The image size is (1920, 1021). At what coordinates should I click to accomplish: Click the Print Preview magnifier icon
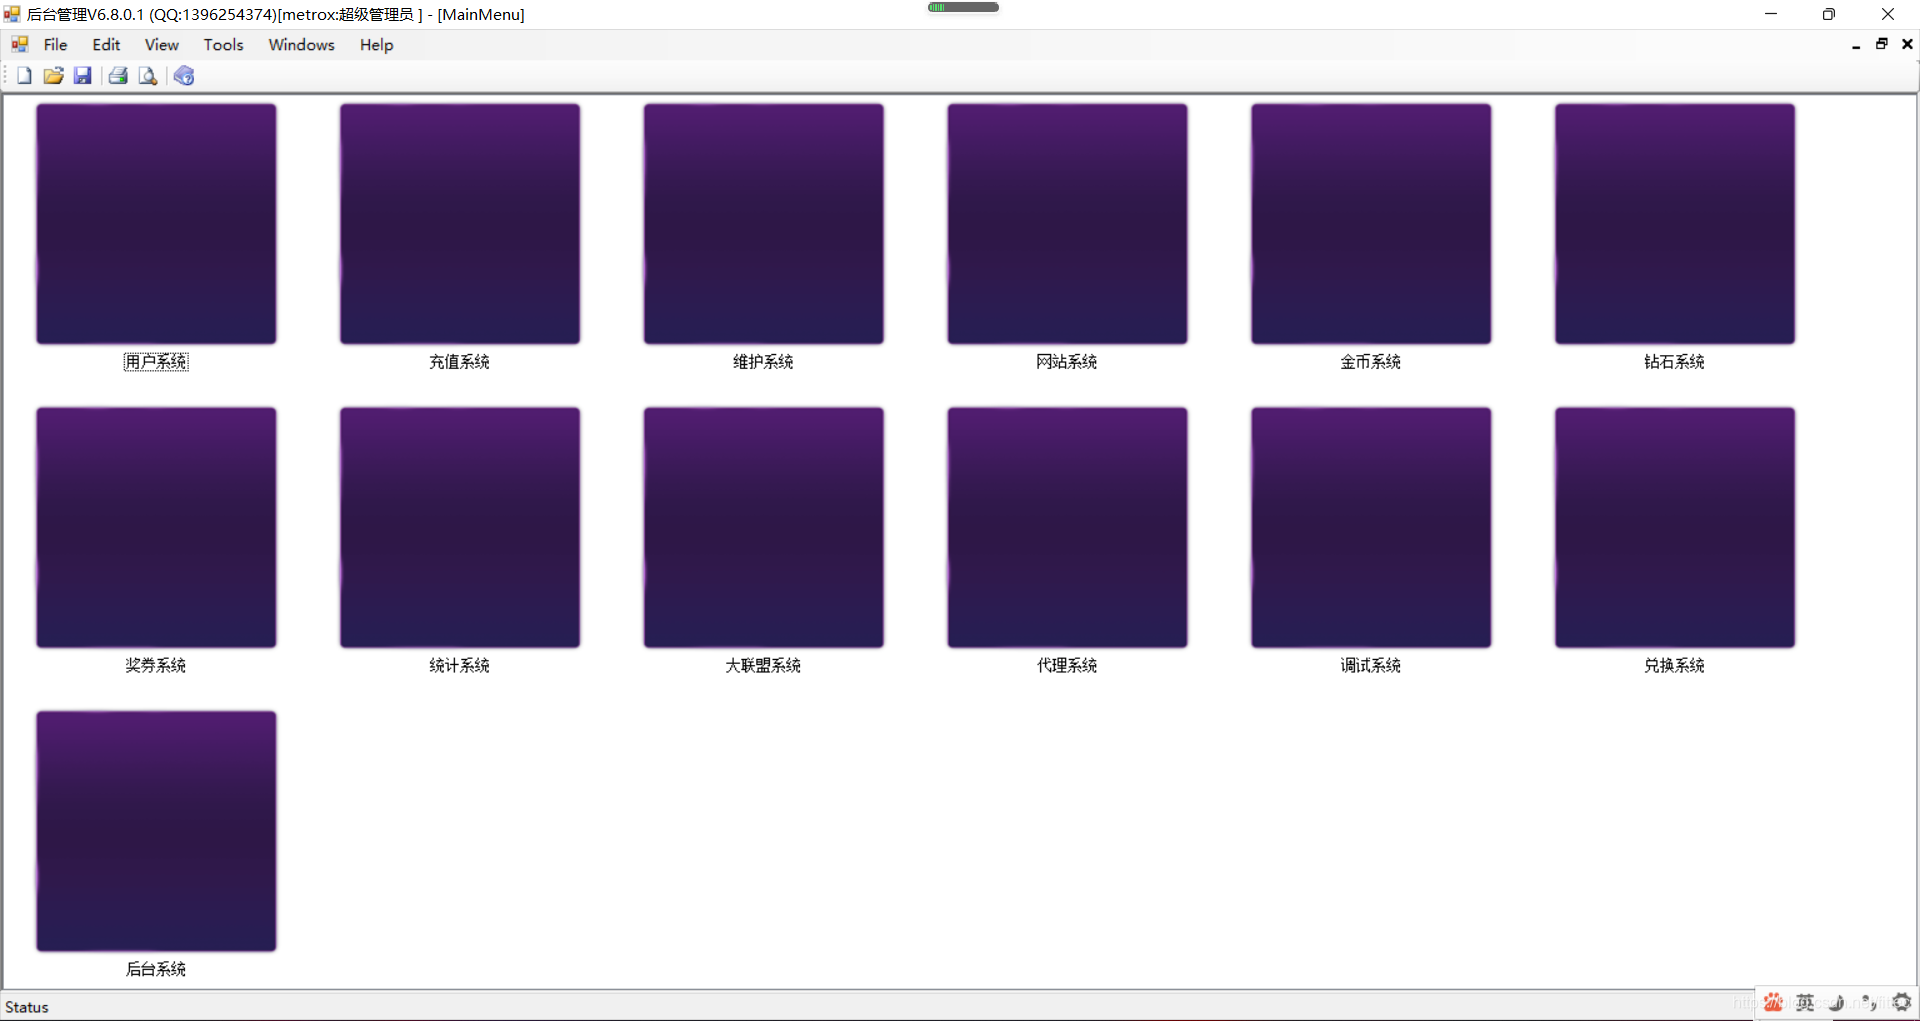148,76
